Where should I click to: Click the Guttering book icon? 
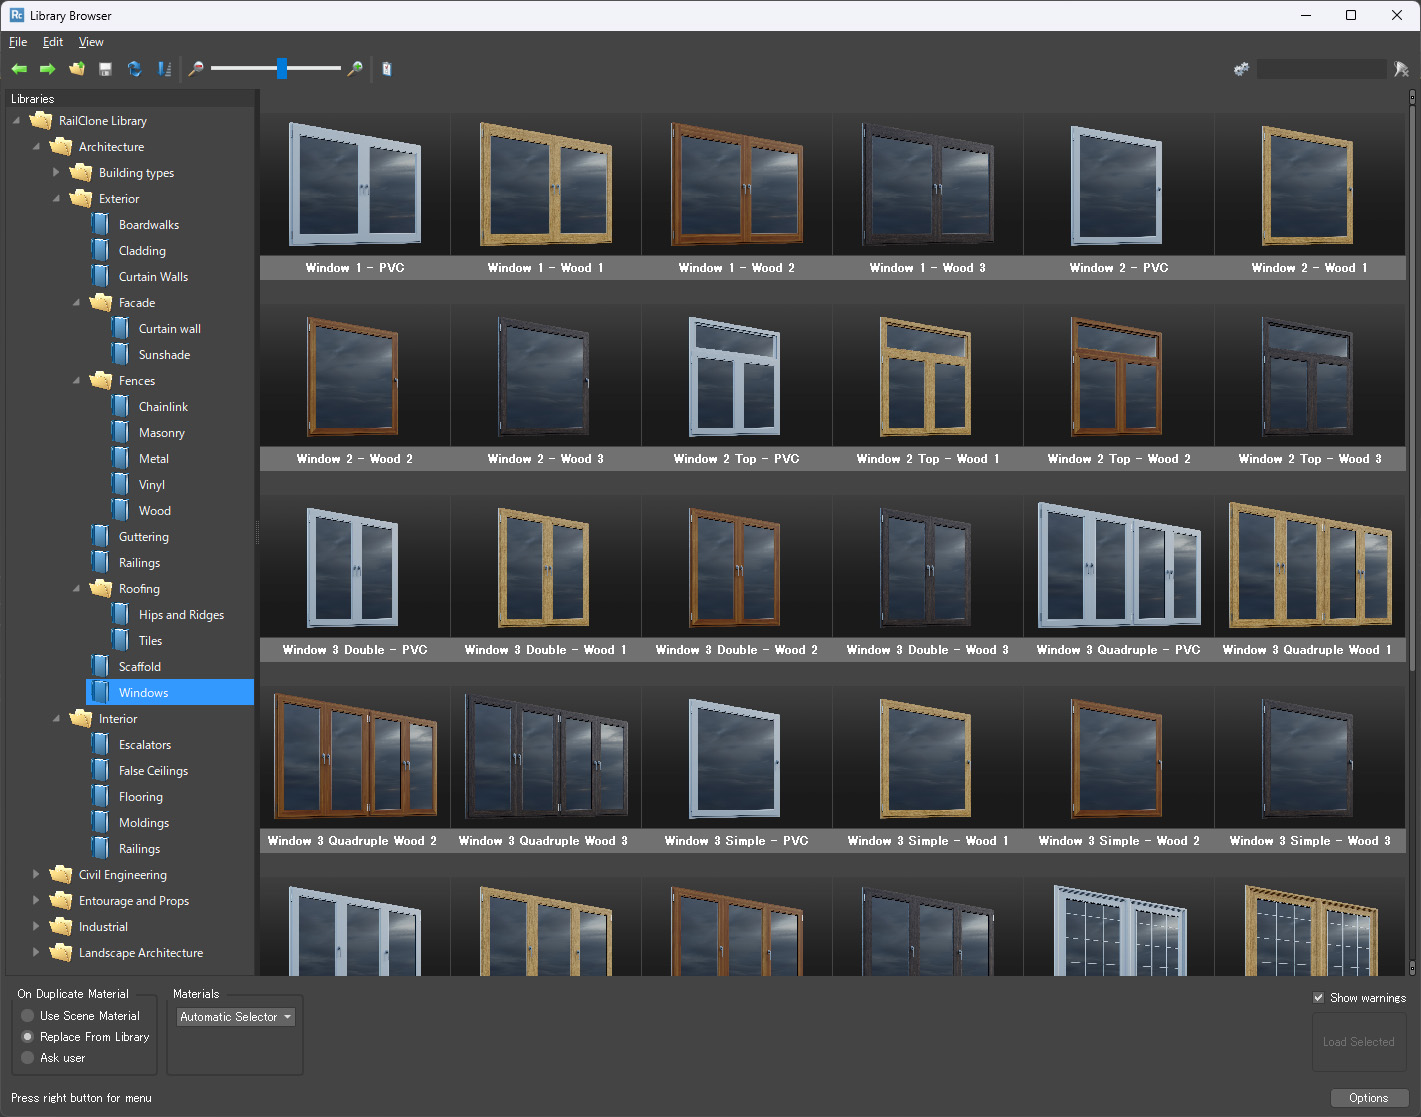[x=100, y=537]
